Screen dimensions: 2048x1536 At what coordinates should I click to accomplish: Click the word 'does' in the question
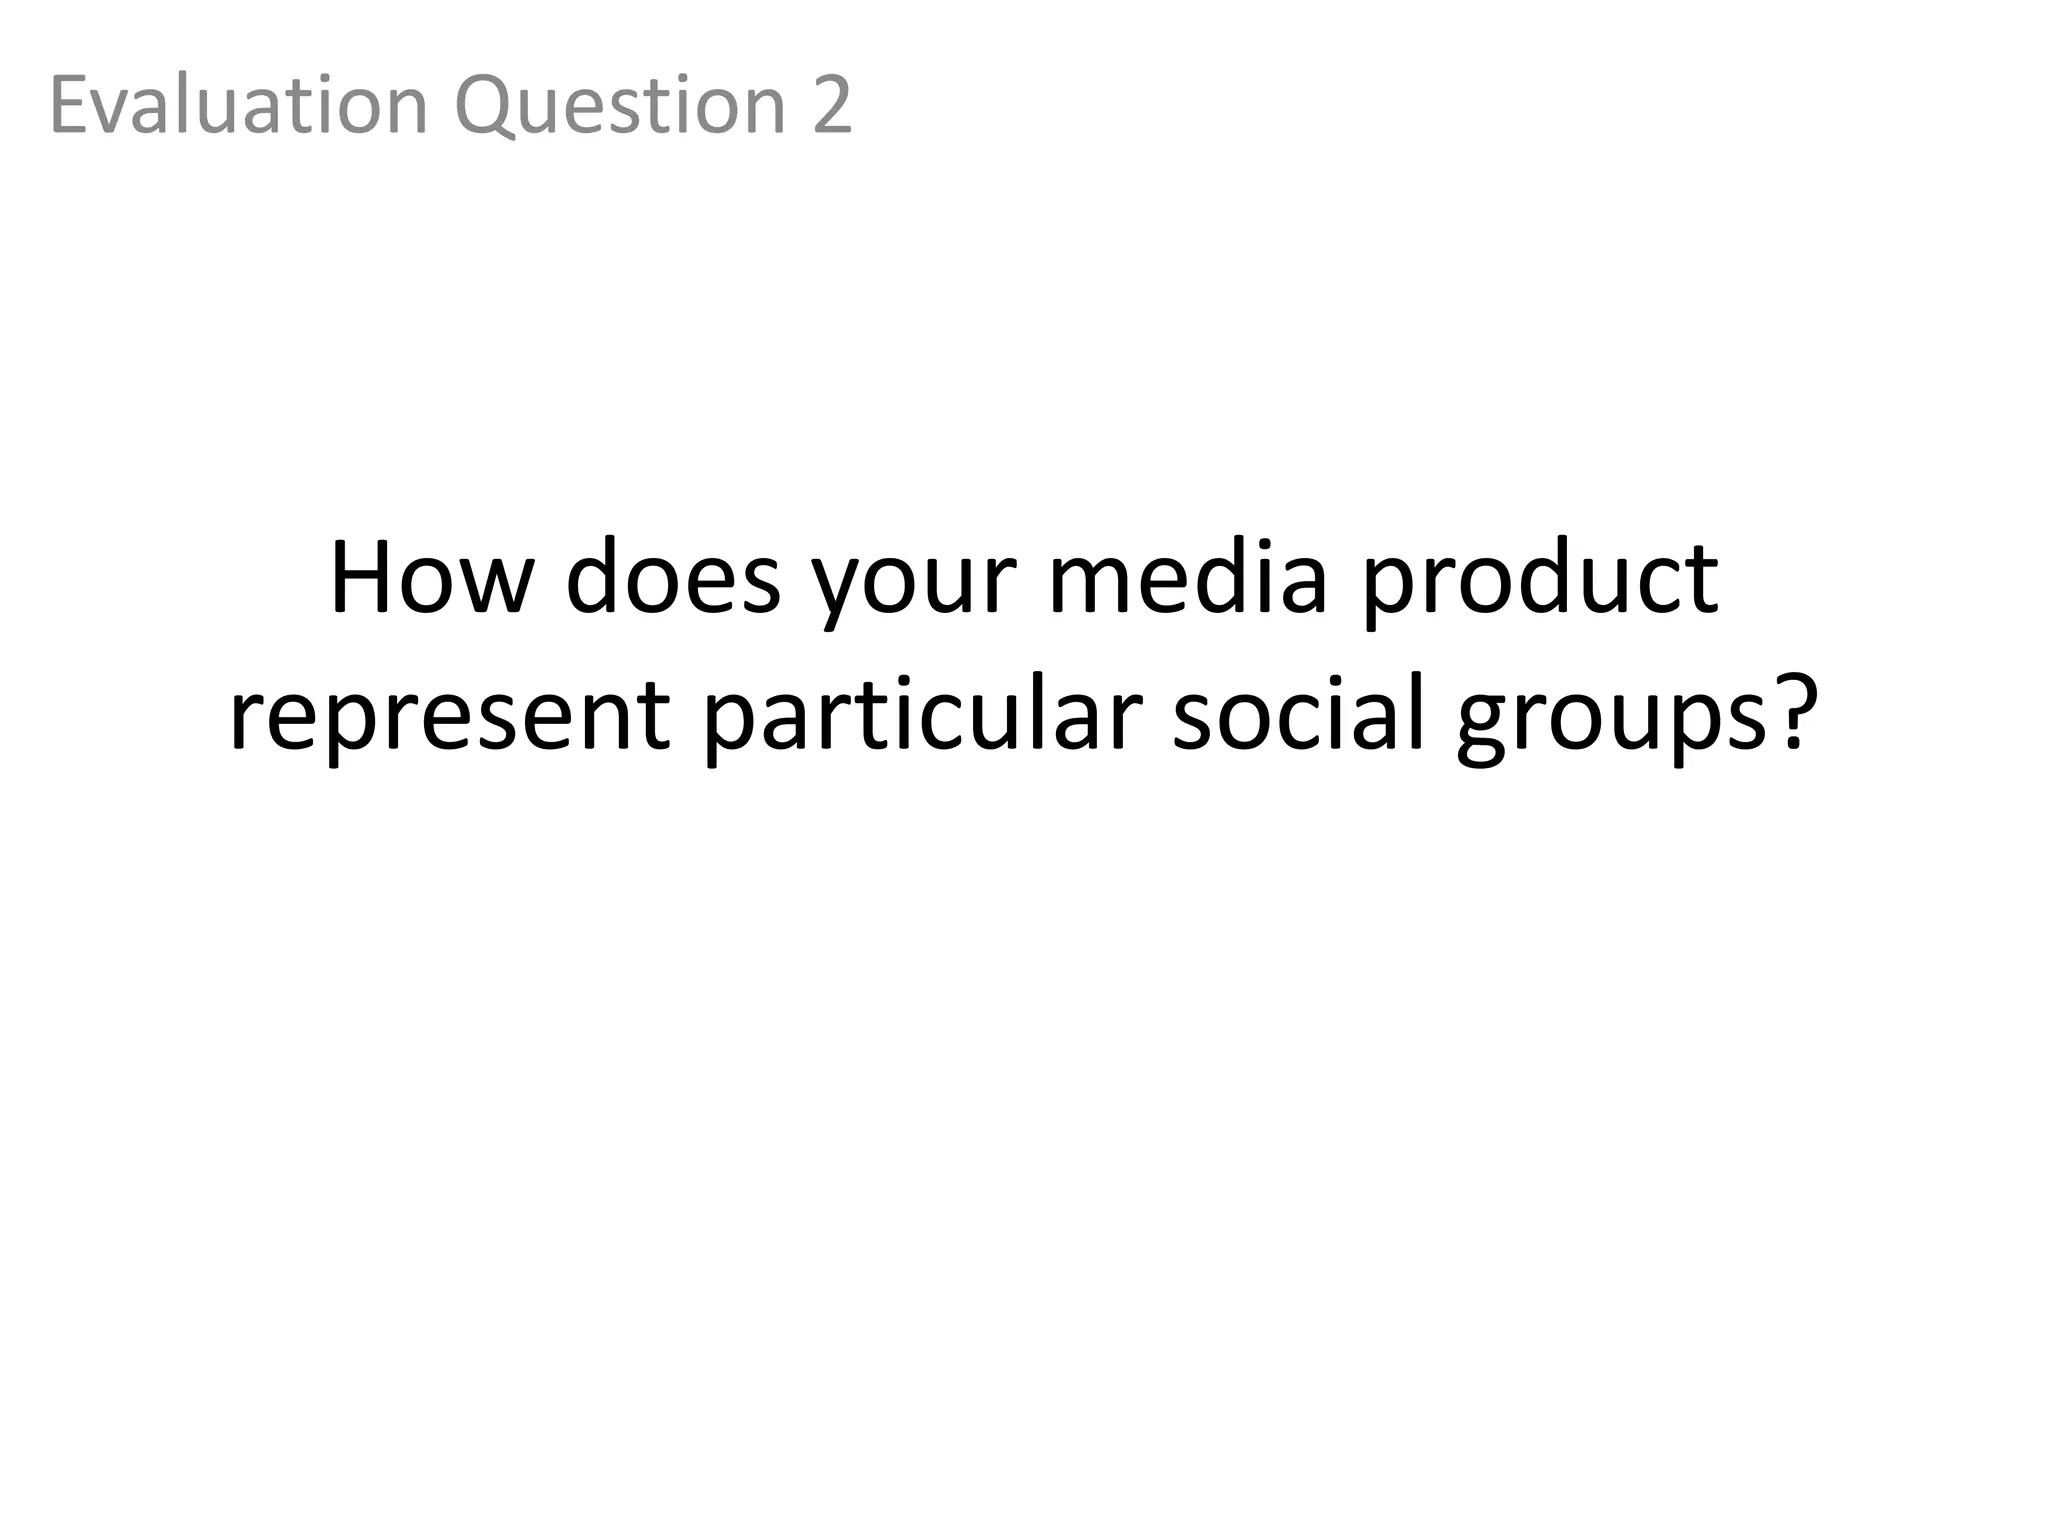pyautogui.click(x=672, y=578)
